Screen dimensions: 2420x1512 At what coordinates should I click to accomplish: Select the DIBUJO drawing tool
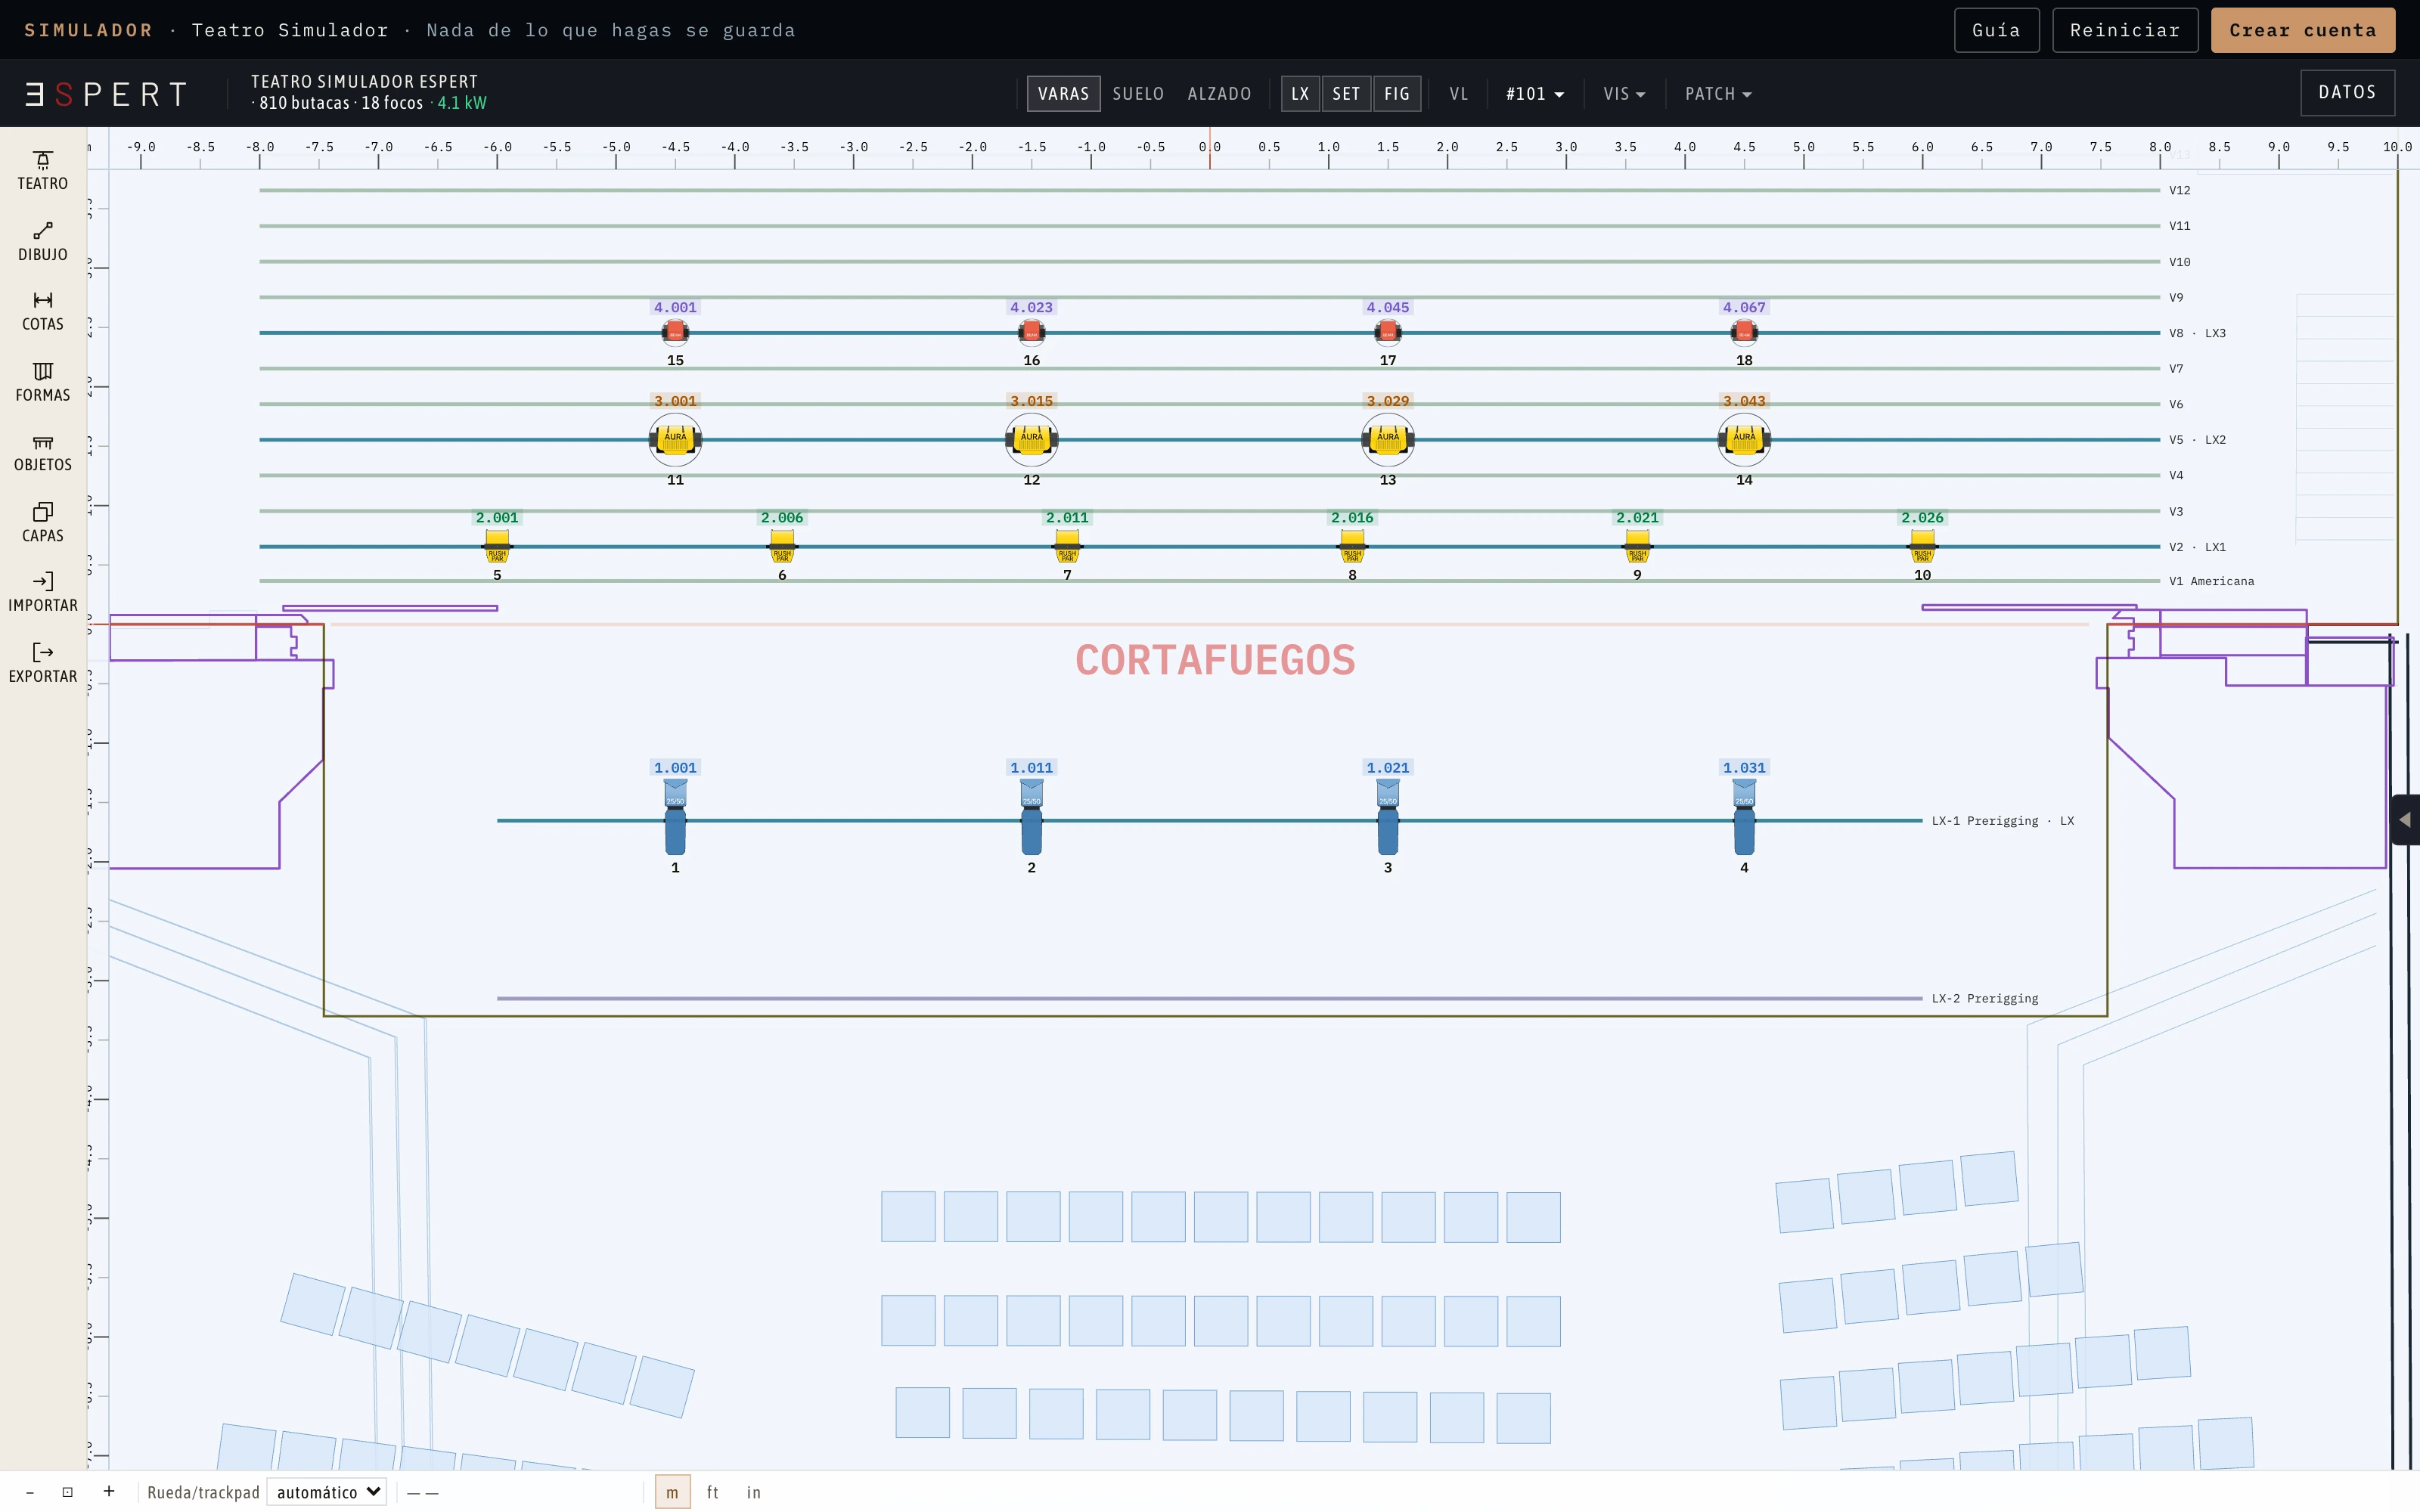(x=43, y=242)
